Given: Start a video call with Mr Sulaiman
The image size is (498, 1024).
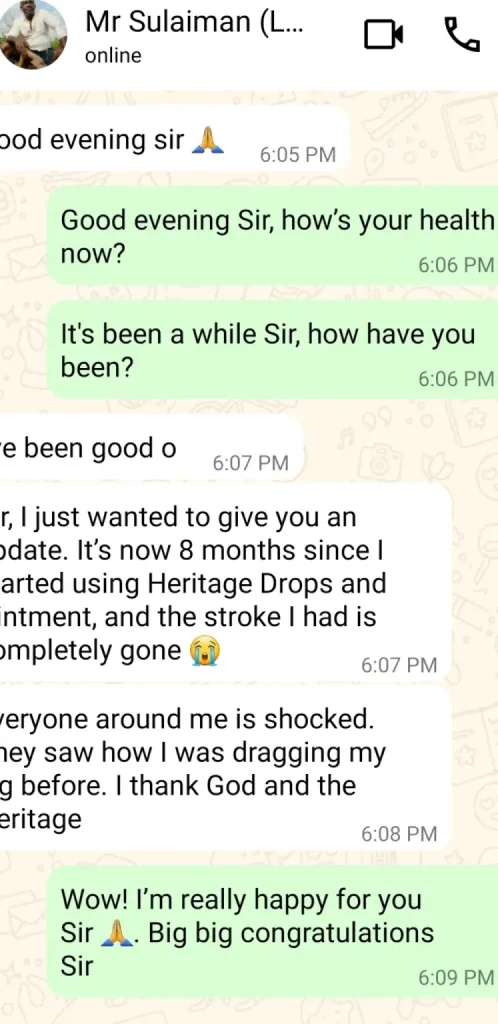Looking at the screenshot, I should [x=383, y=35].
